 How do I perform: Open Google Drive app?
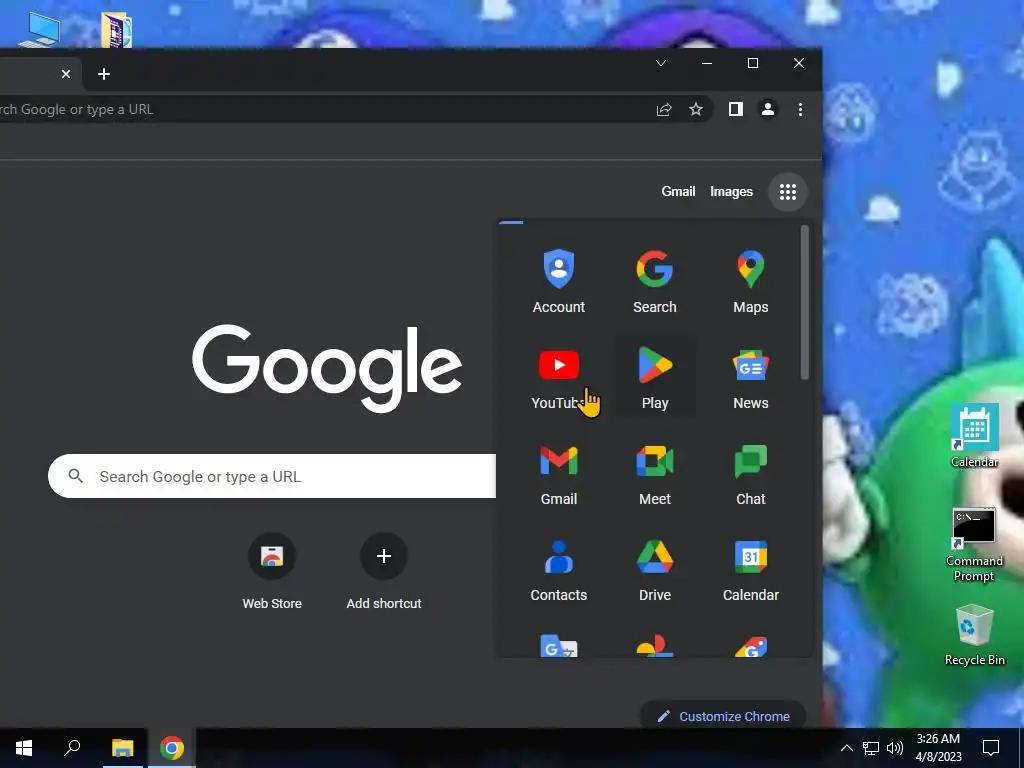coord(654,569)
